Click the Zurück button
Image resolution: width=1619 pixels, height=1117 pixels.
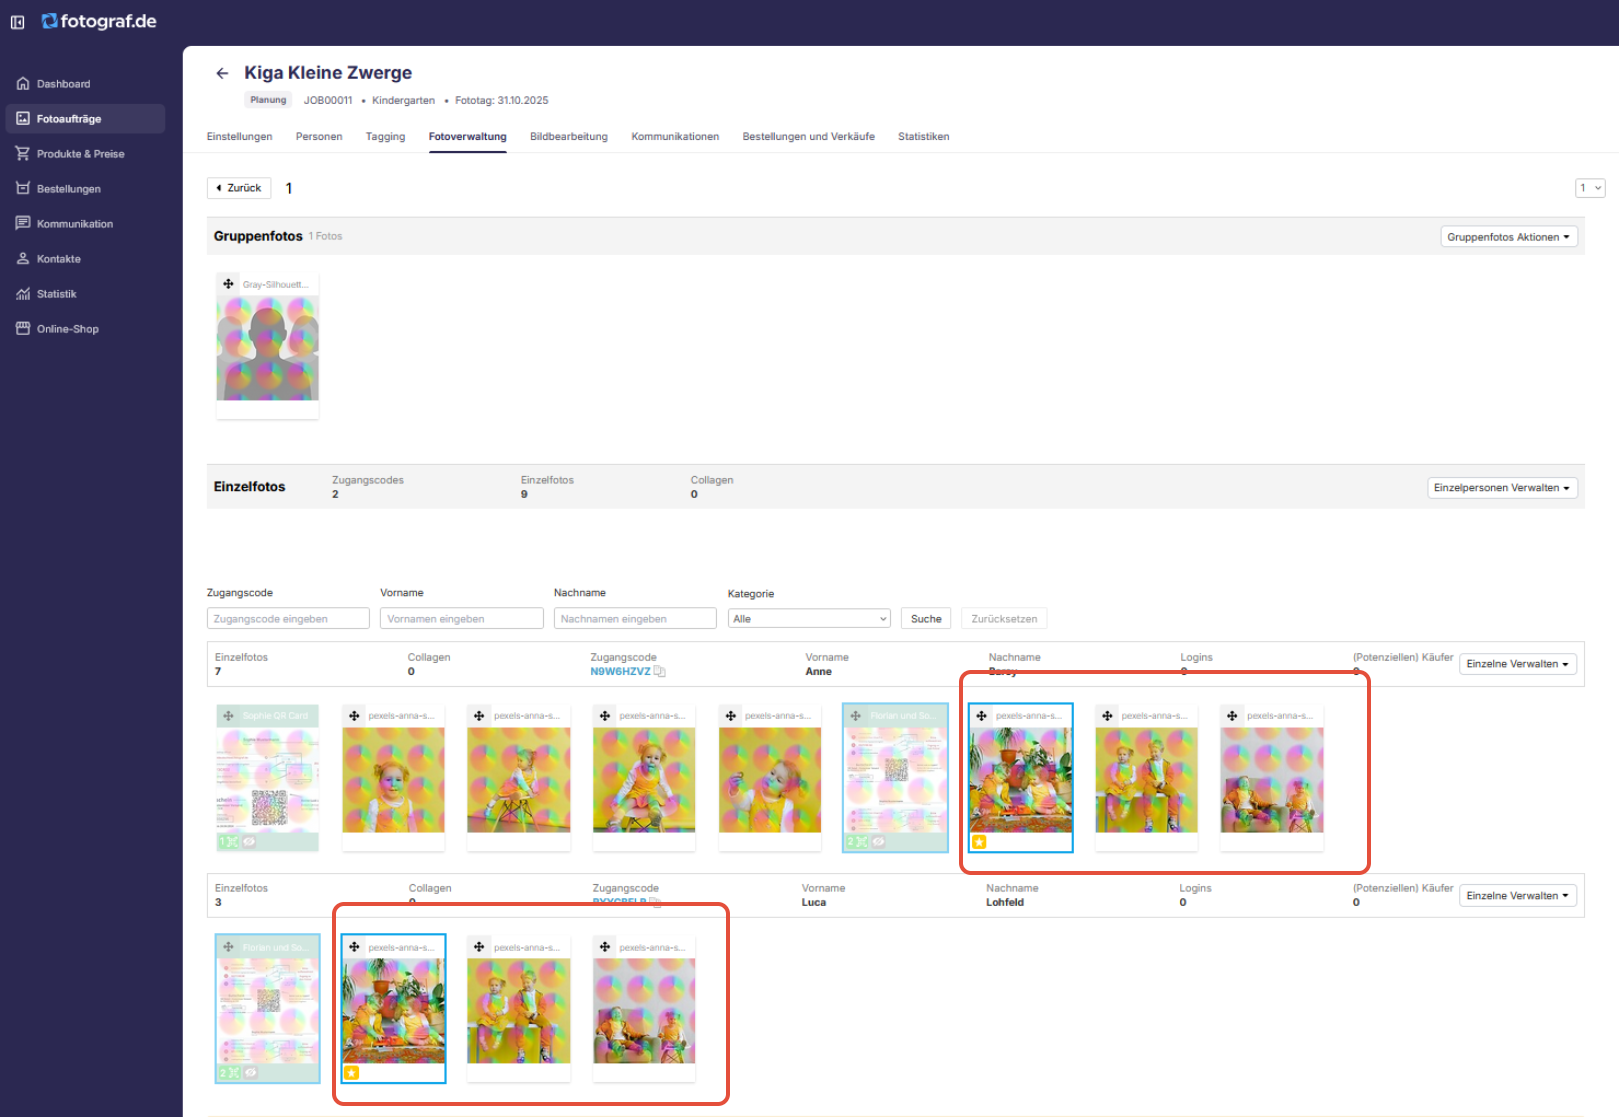(239, 188)
